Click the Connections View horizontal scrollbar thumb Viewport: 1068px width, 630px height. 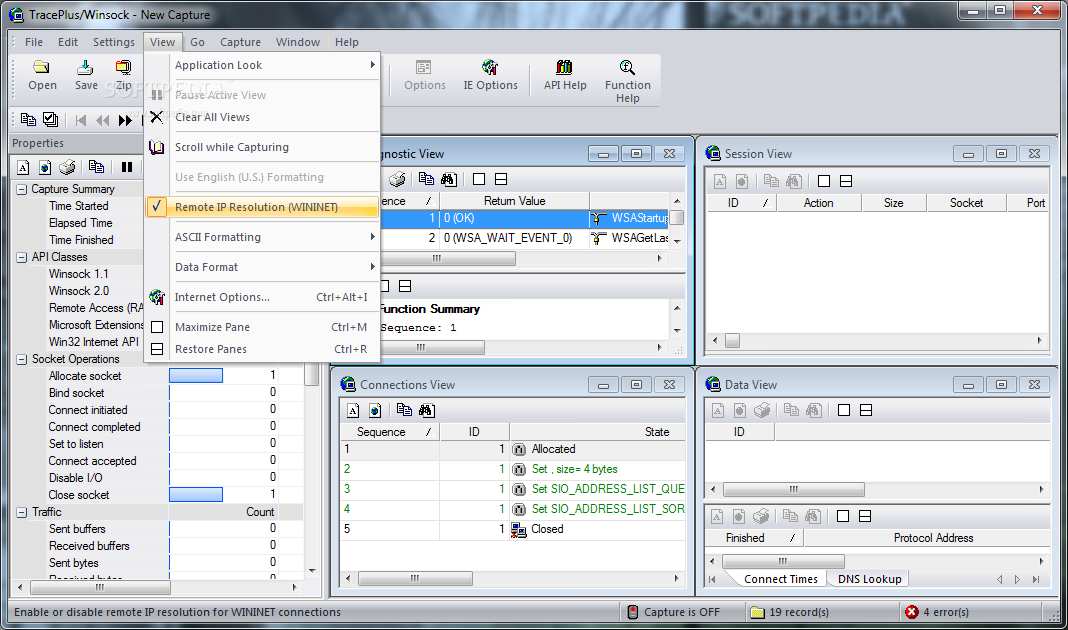point(415,578)
